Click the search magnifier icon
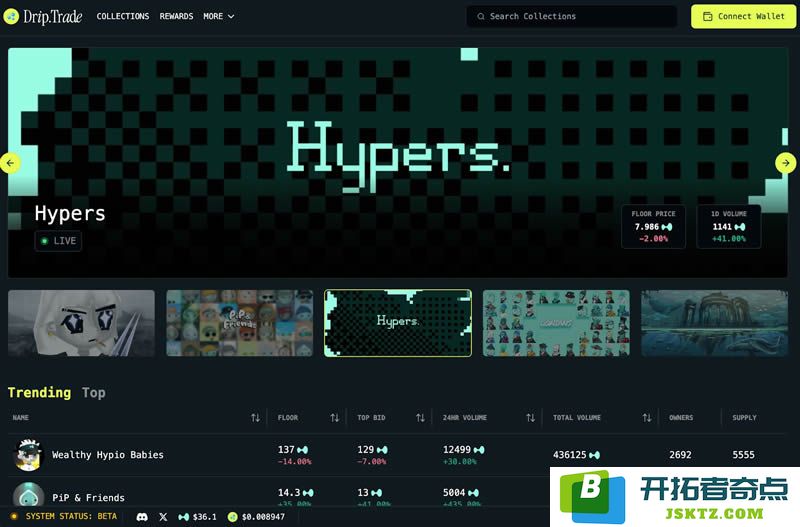Viewport: 800px width, 527px height. click(x=481, y=16)
